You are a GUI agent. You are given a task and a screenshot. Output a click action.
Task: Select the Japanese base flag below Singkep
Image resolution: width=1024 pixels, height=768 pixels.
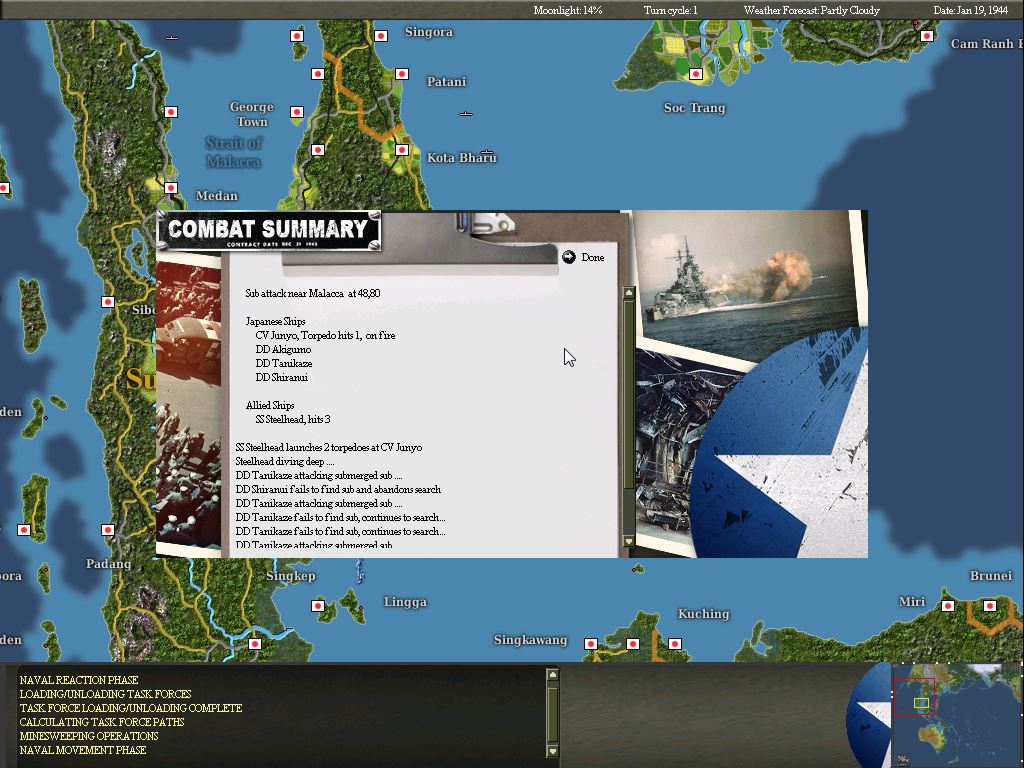pyautogui.click(x=255, y=643)
